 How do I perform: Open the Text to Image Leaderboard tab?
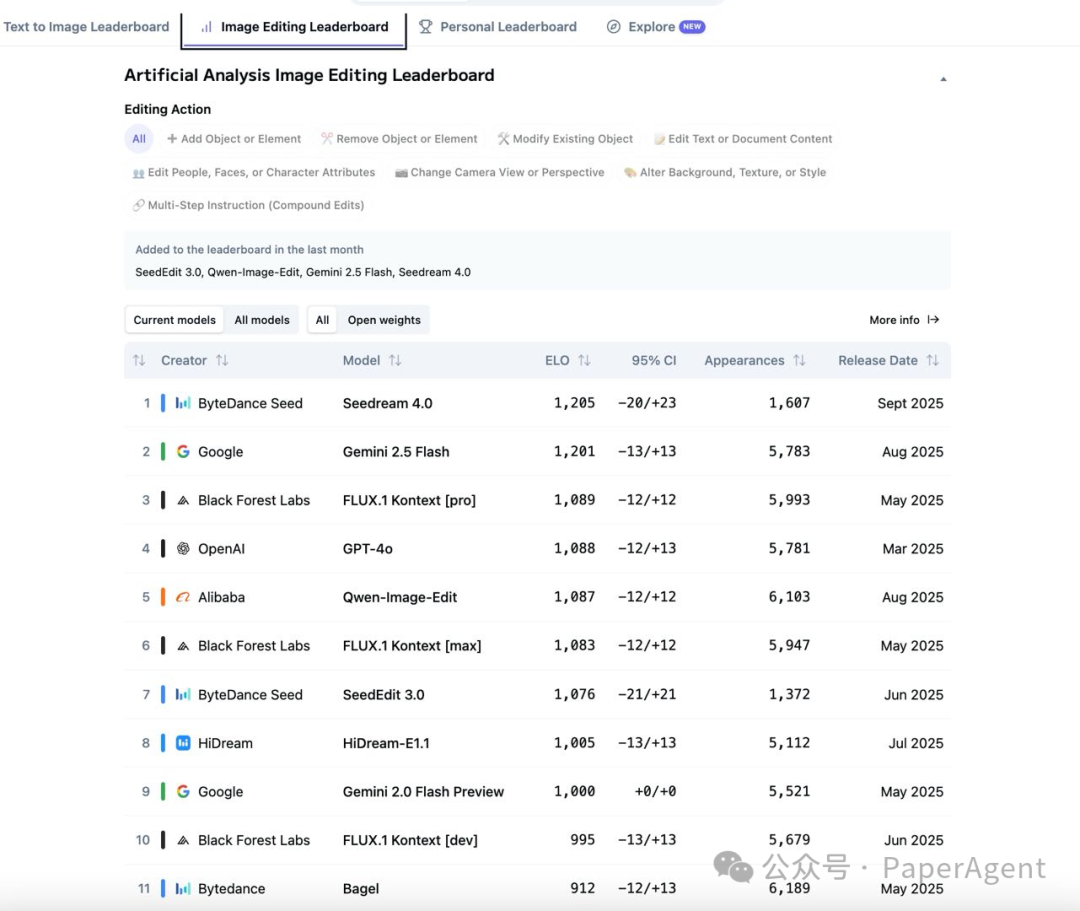[x=86, y=27]
